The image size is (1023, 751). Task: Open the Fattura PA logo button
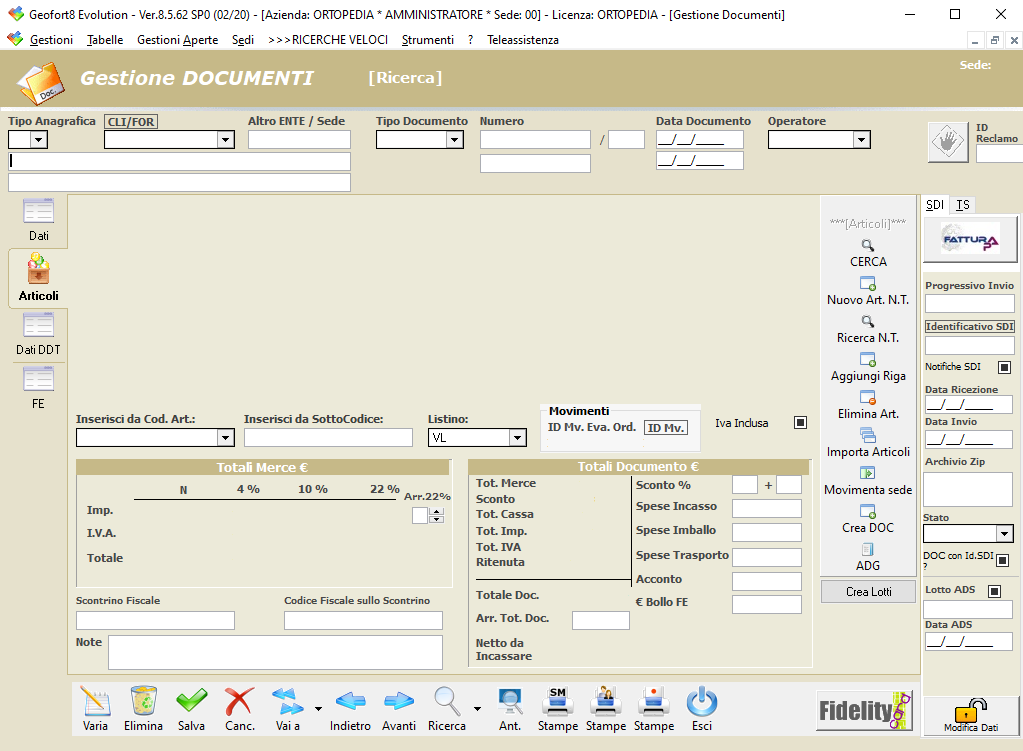(969, 240)
